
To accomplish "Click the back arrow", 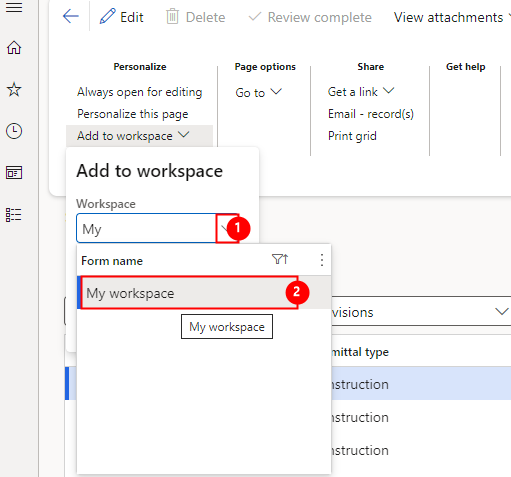I will [x=71, y=17].
